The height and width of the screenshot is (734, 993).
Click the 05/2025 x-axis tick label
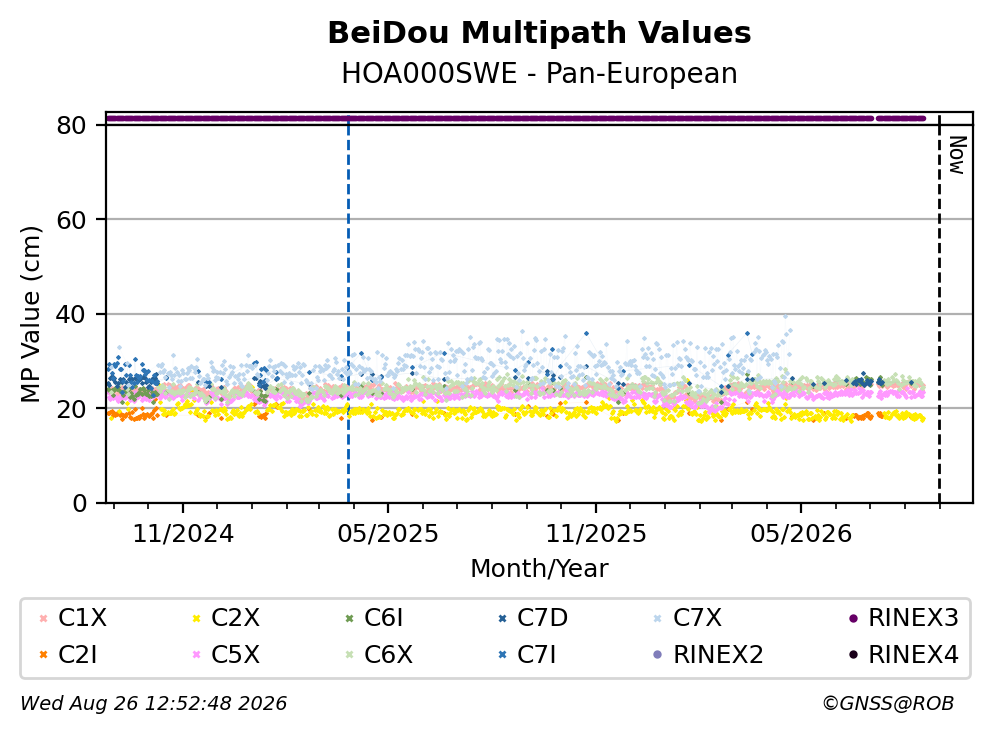pos(388,534)
